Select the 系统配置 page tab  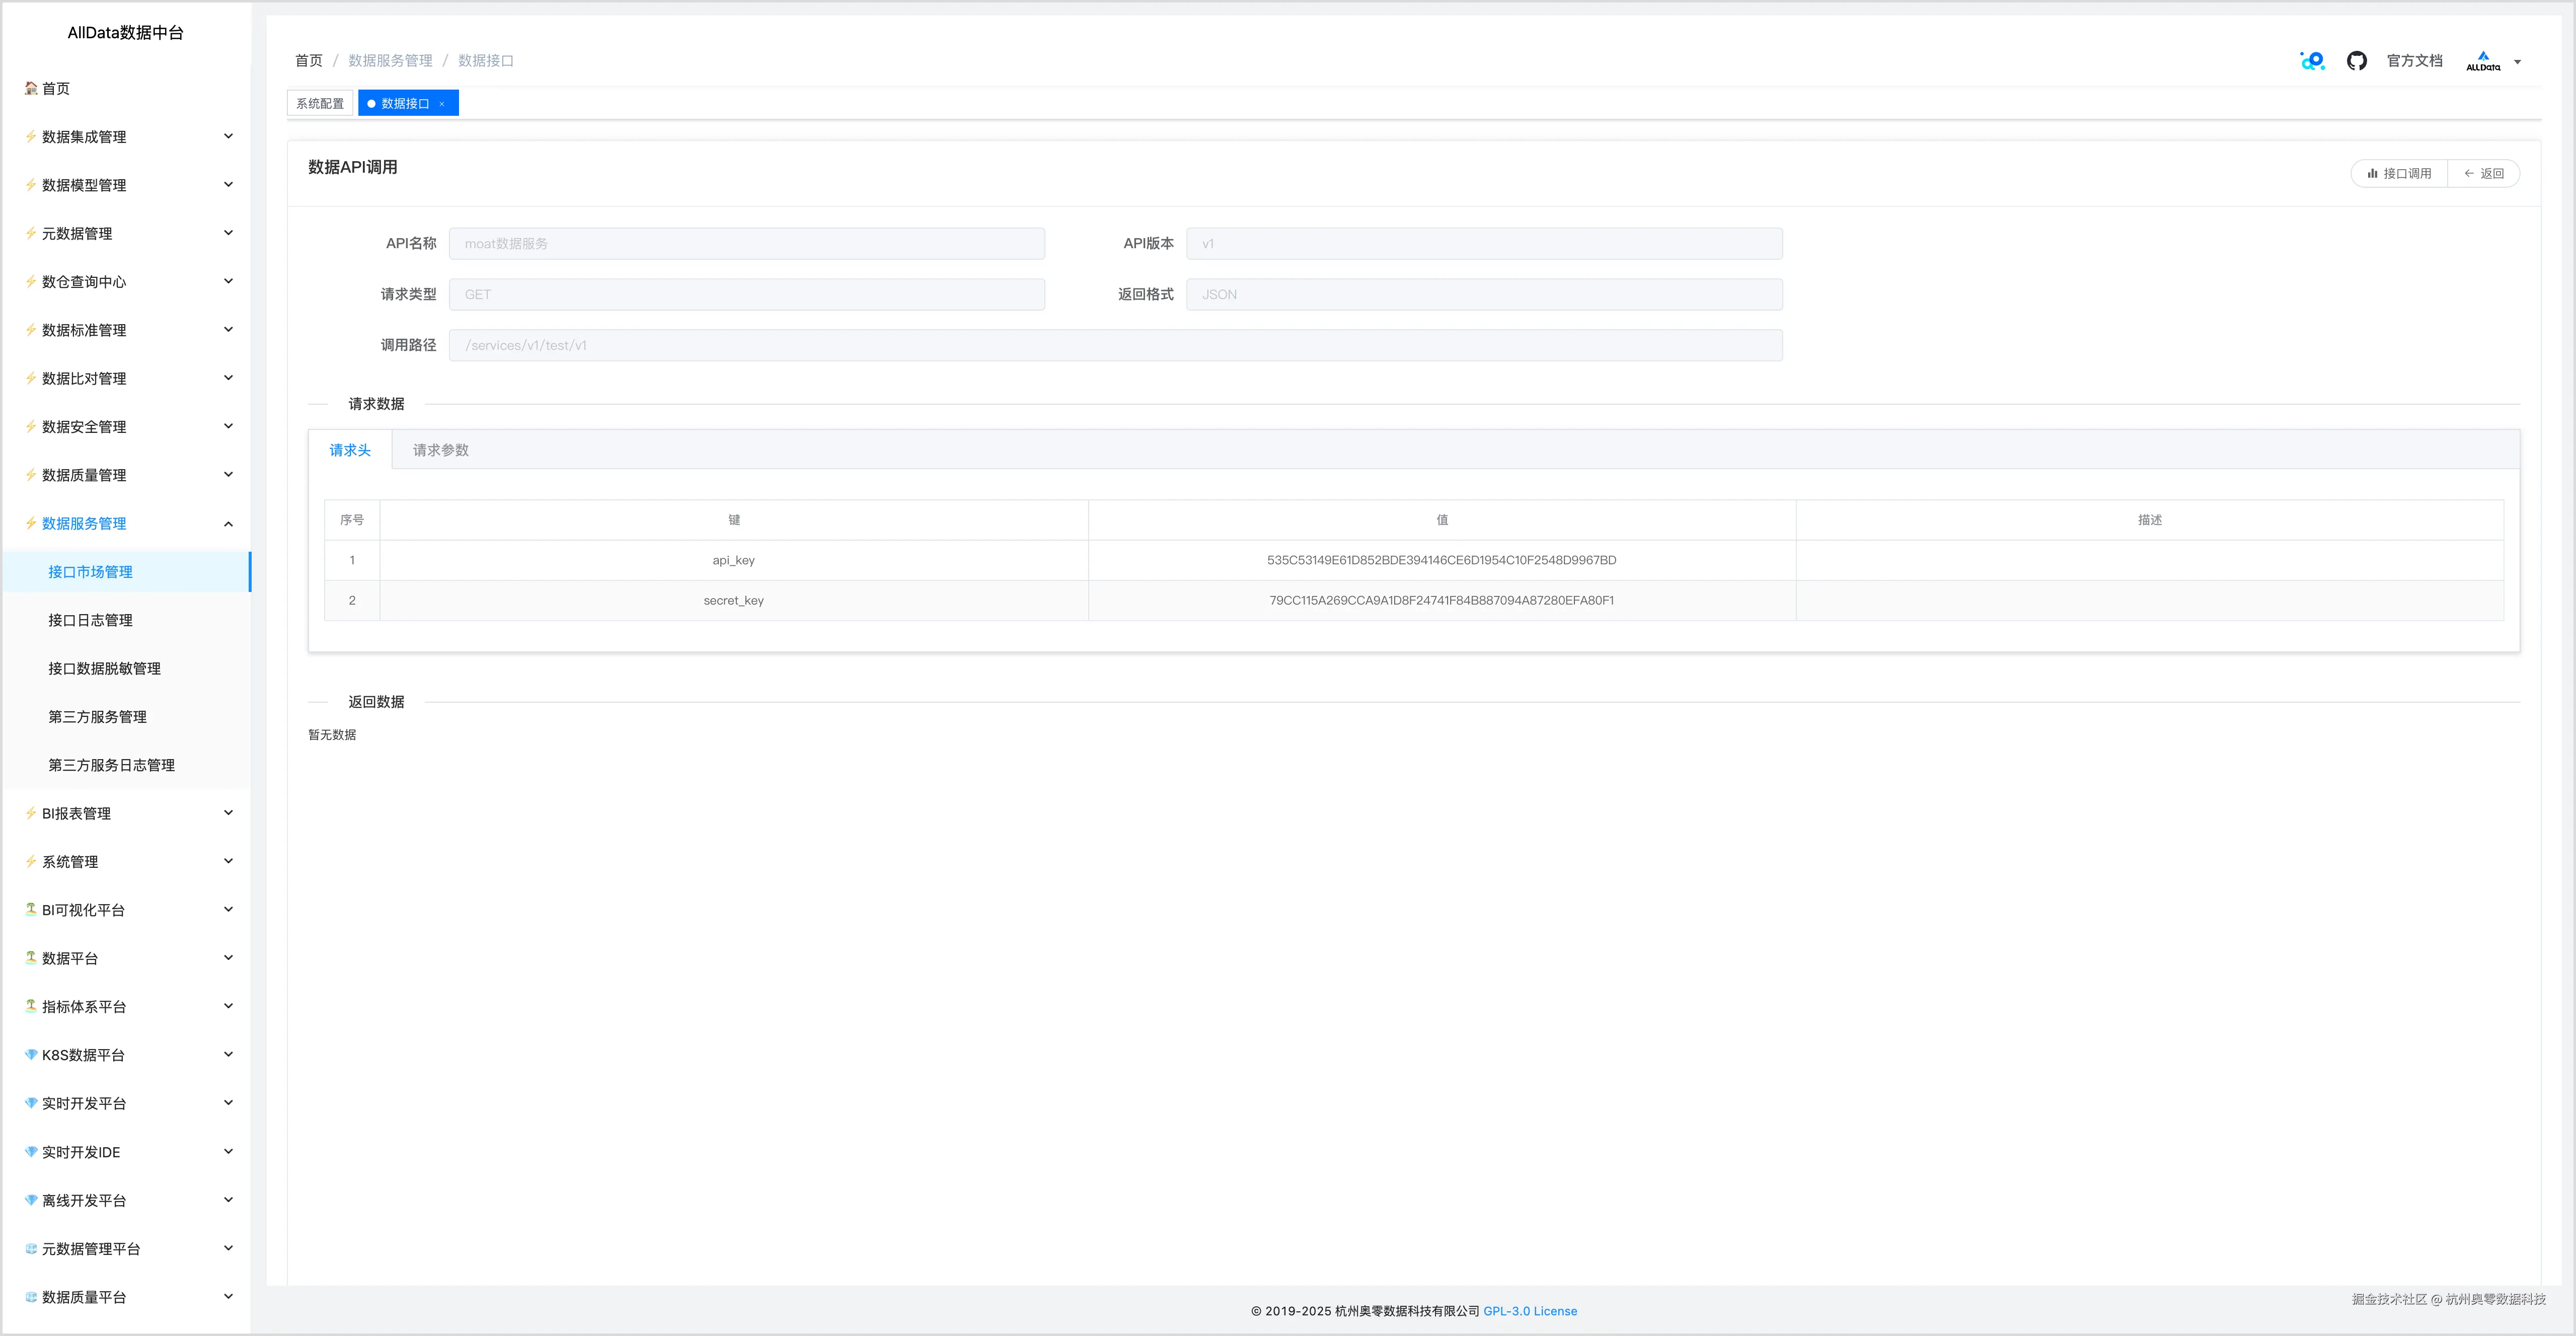click(x=320, y=104)
